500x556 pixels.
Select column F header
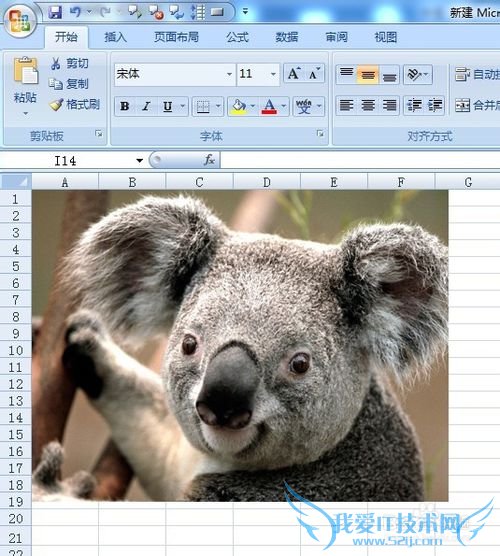click(x=401, y=182)
